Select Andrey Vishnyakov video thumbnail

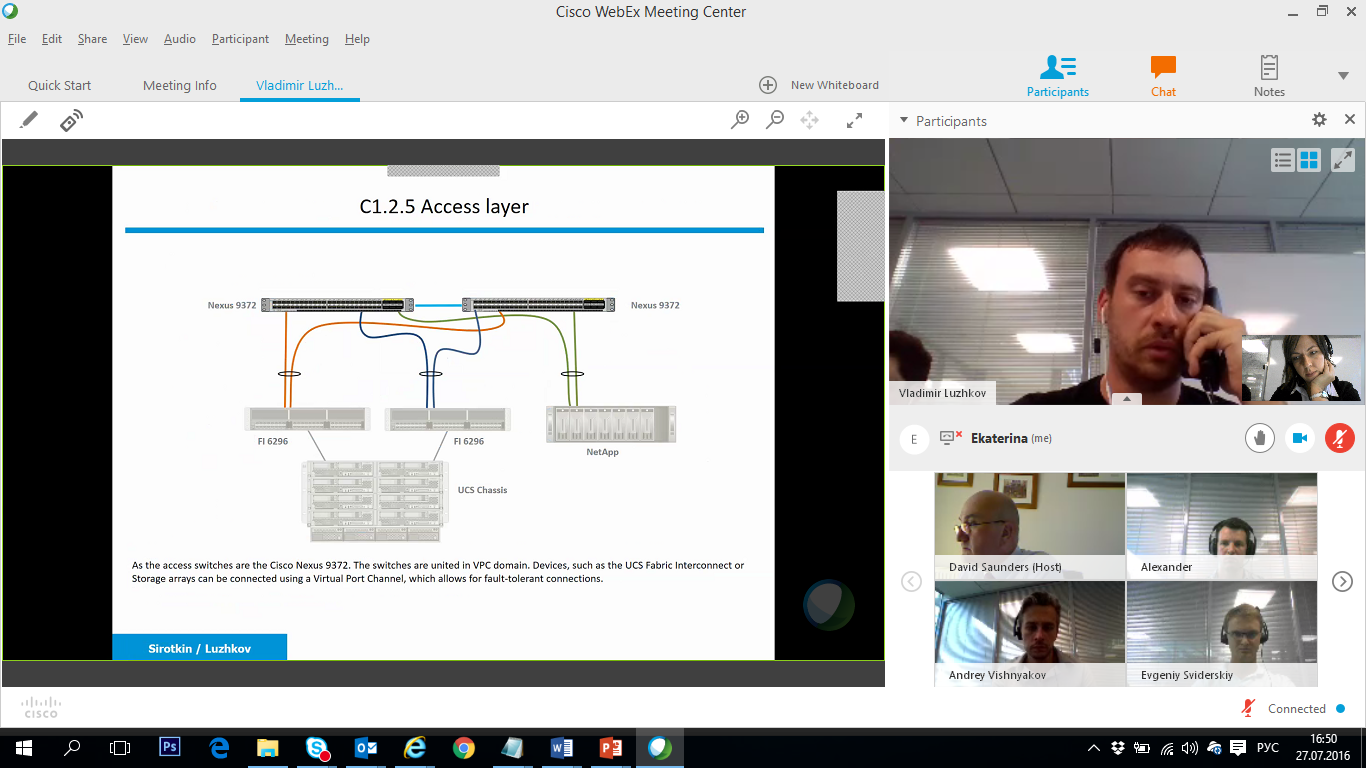pyautogui.click(x=1029, y=634)
